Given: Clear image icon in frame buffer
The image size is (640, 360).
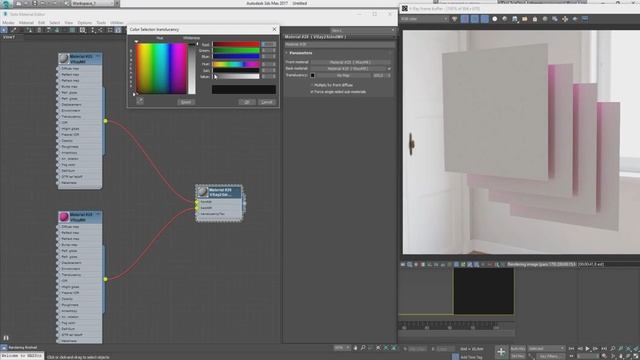Looking at the screenshot, I should (x=535, y=19).
